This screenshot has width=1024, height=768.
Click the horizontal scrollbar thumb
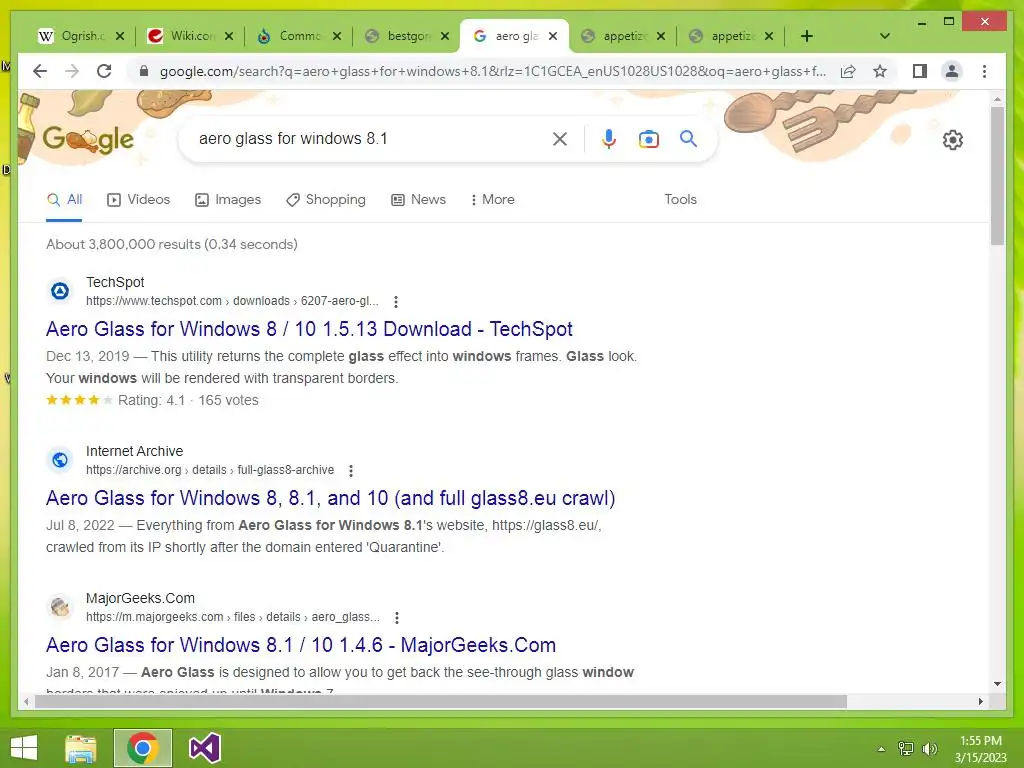(441, 701)
